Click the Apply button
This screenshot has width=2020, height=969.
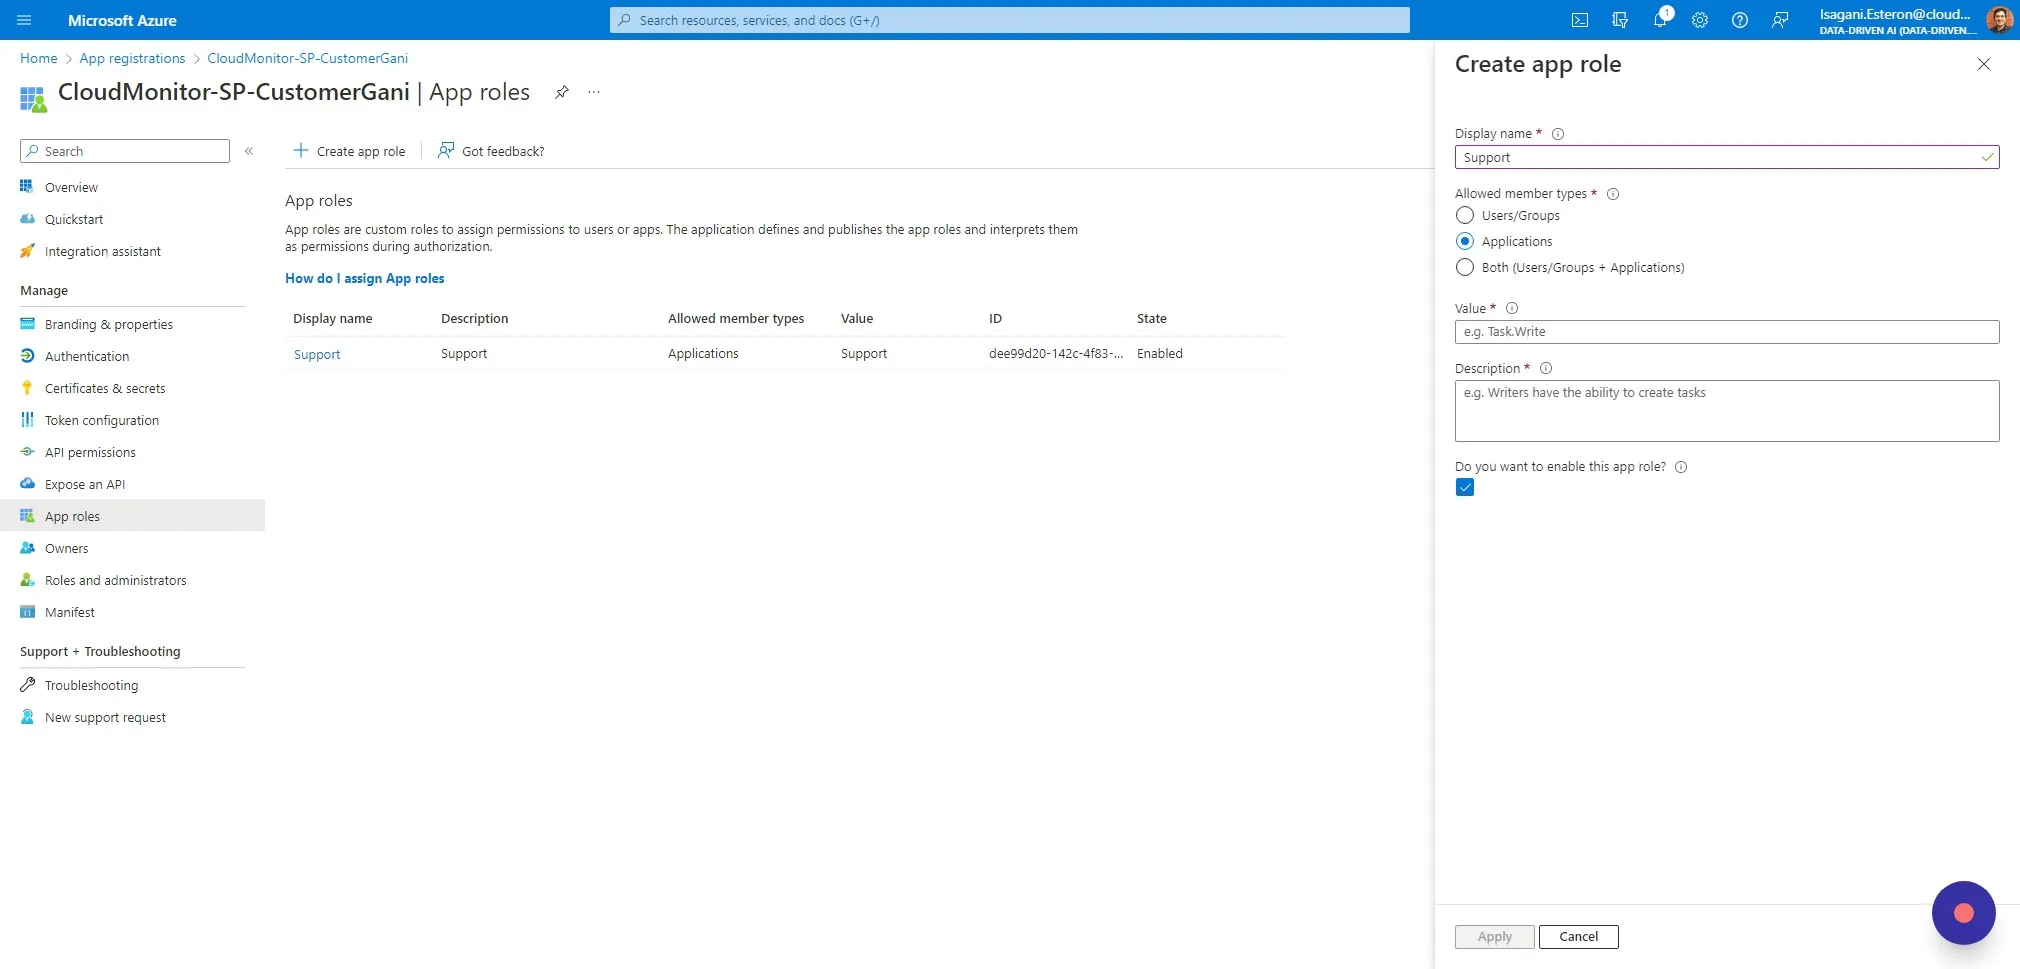pos(1495,937)
